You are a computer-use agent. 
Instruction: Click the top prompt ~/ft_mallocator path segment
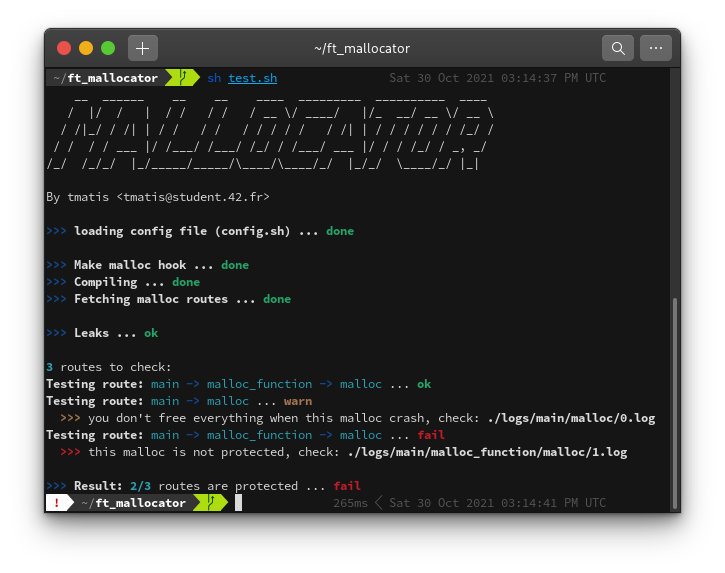click(x=105, y=78)
